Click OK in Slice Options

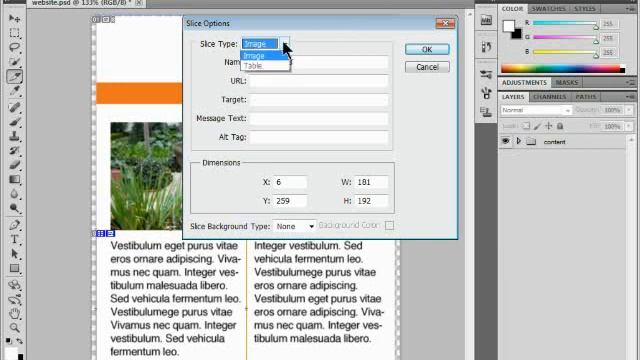tap(427, 49)
